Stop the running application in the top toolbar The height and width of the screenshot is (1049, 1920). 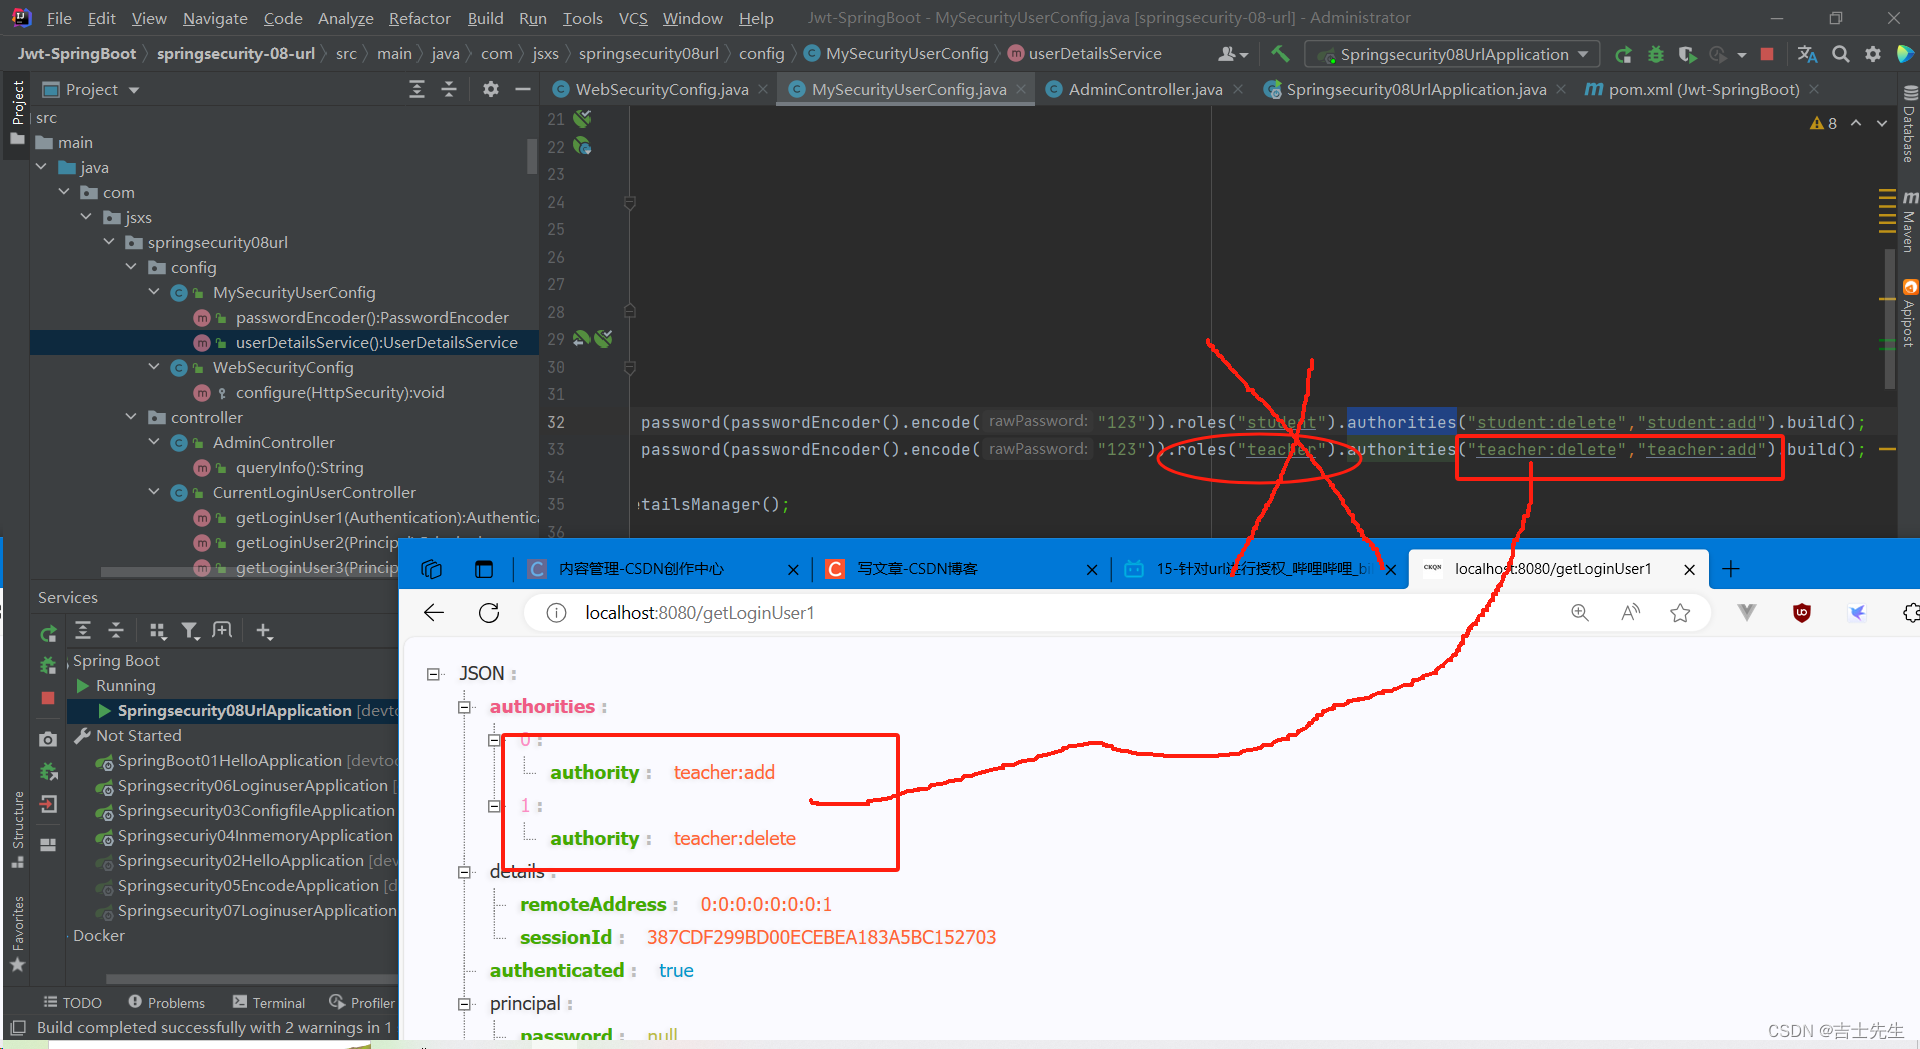pyautogui.click(x=1767, y=54)
